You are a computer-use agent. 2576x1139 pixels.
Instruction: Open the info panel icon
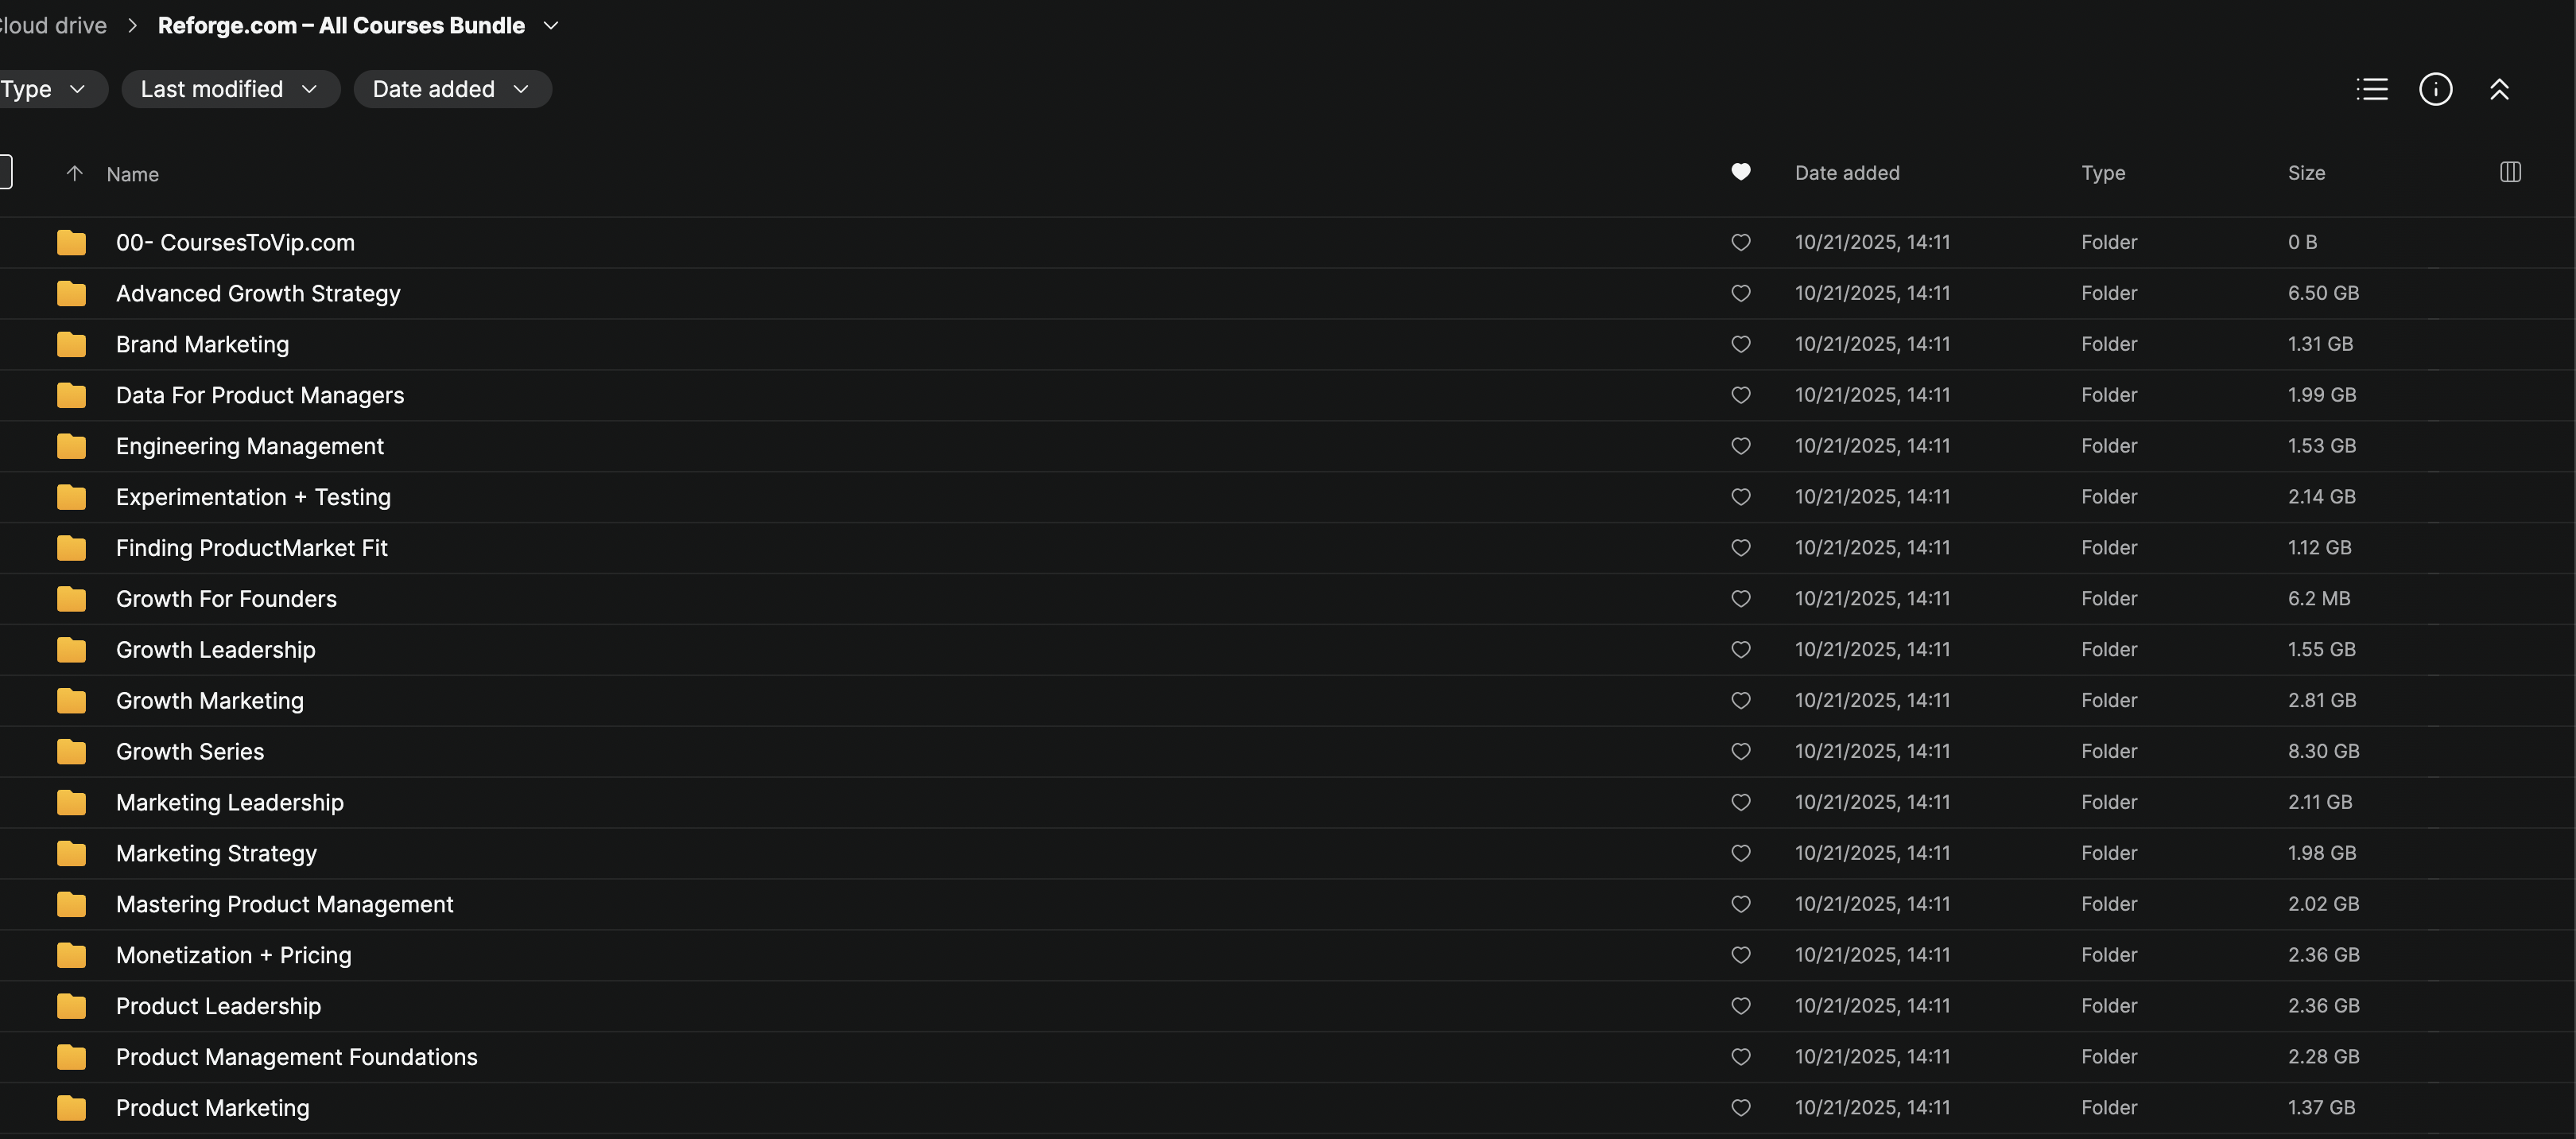pyautogui.click(x=2435, y=89)
